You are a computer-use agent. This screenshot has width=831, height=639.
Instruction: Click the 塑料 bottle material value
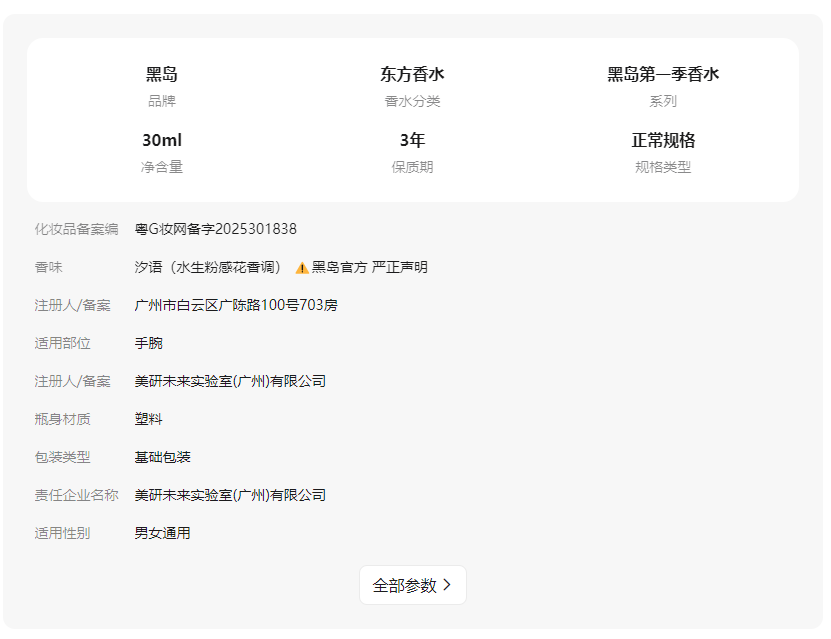tap(149, 419)
